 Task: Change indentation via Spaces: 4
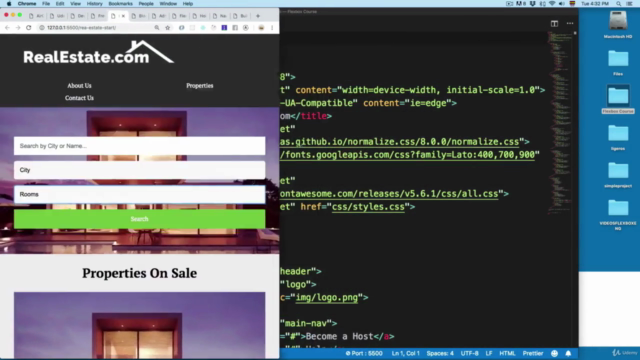point(440,353)
